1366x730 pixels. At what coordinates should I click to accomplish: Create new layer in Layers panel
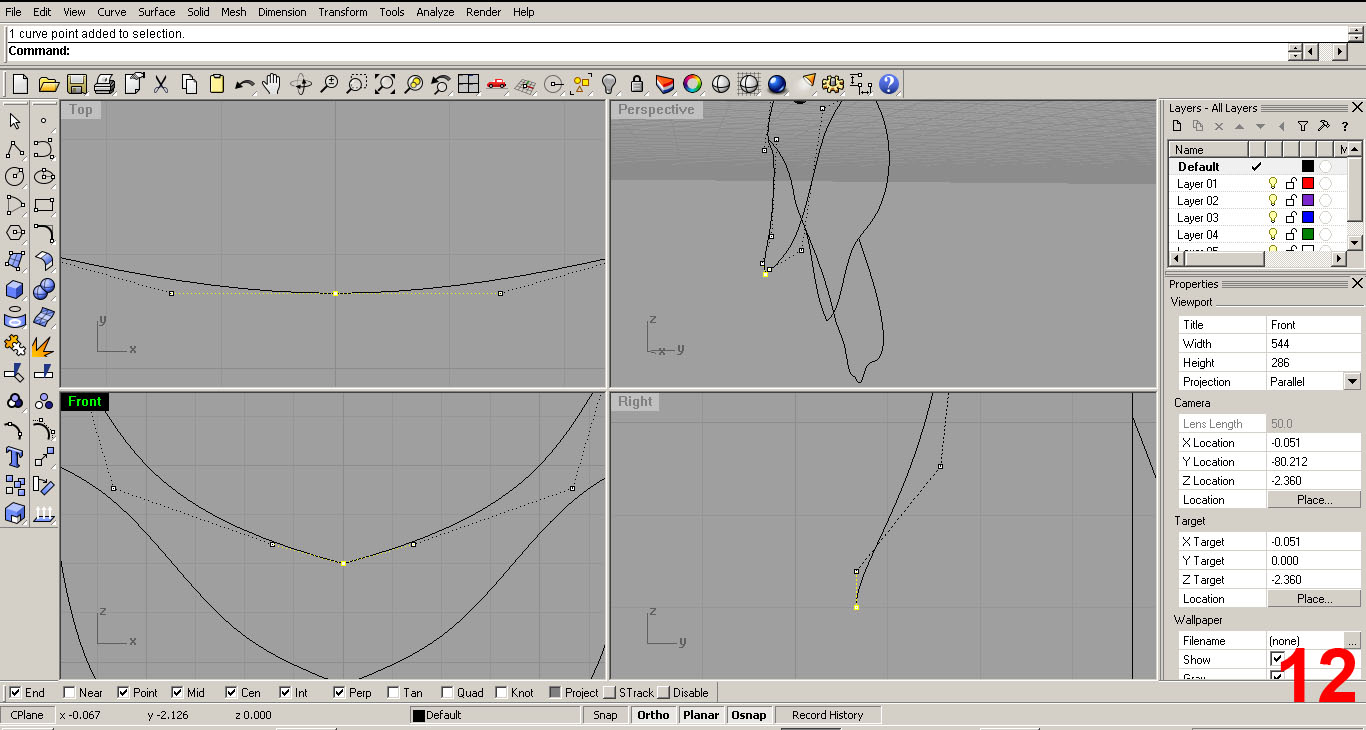[x=1177, y=126]
